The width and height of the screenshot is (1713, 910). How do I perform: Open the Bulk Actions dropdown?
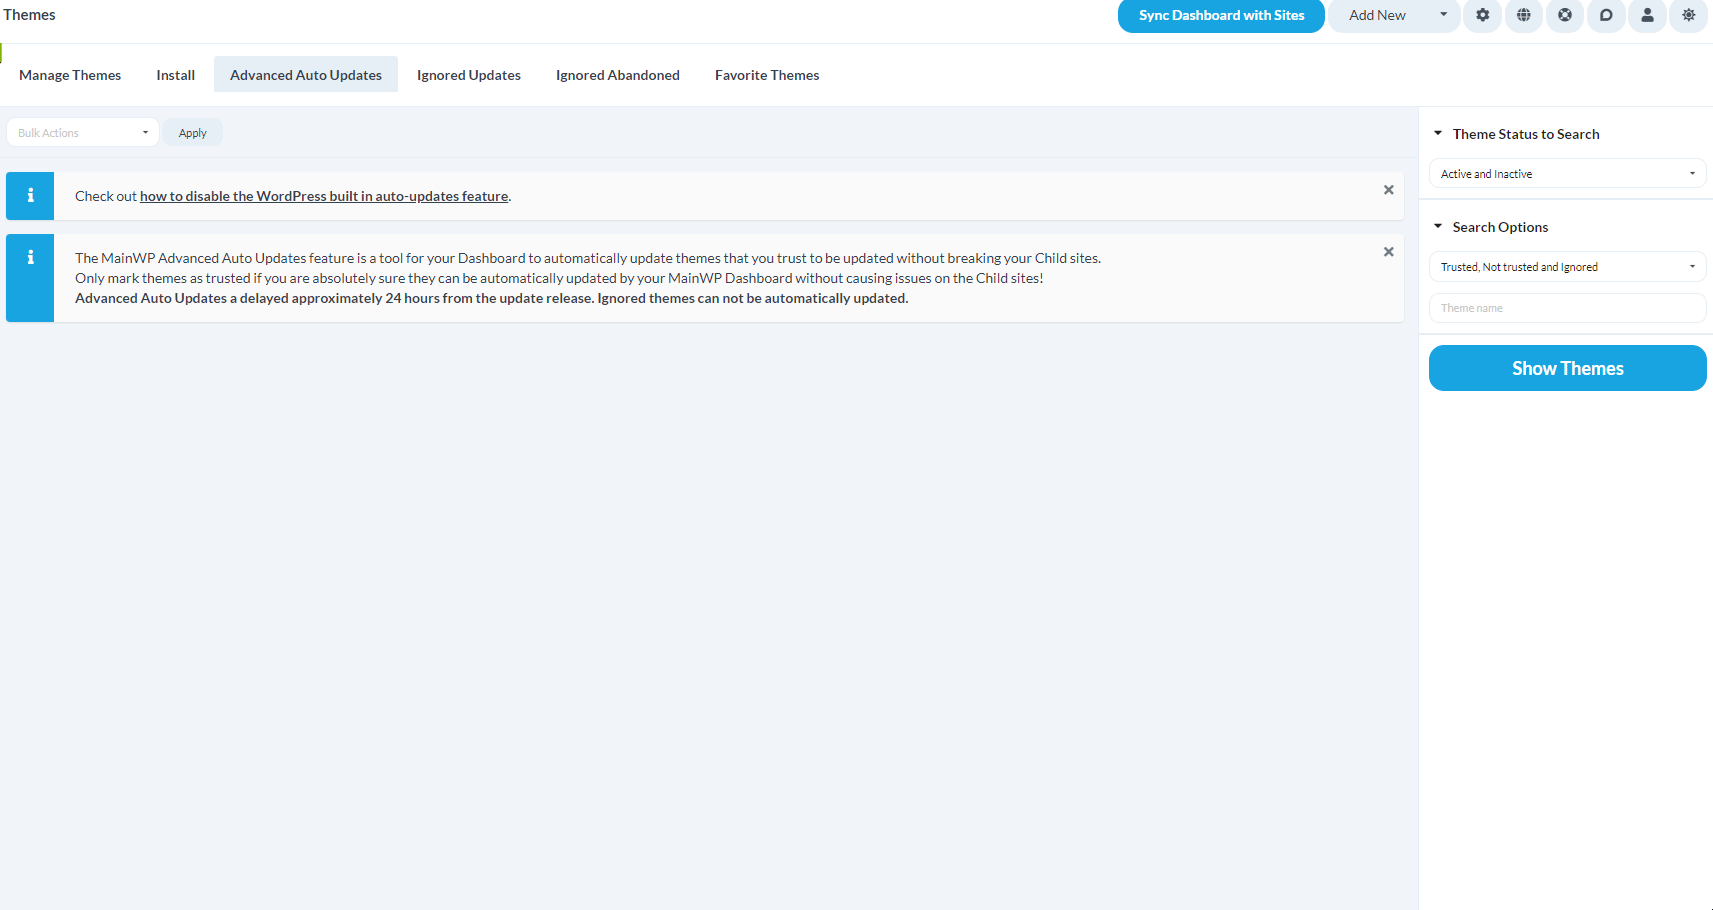(82, 131)
